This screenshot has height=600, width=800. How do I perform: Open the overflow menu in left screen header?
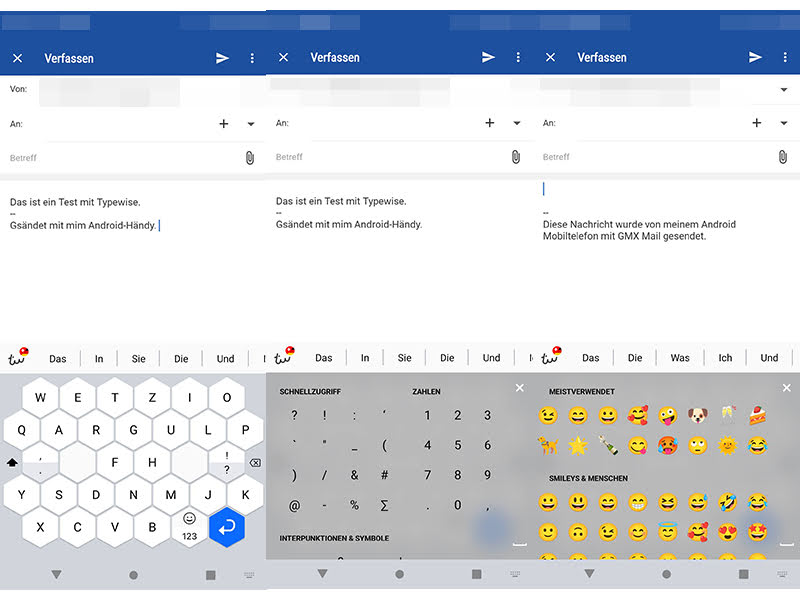coord(252,58)
